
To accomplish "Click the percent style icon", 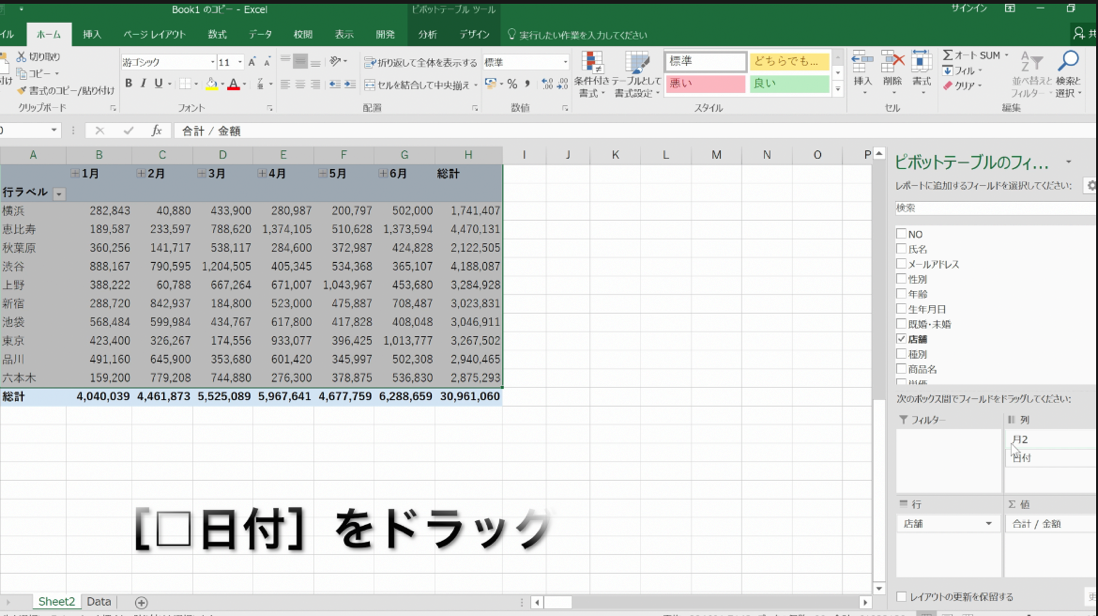I will 512,84.
